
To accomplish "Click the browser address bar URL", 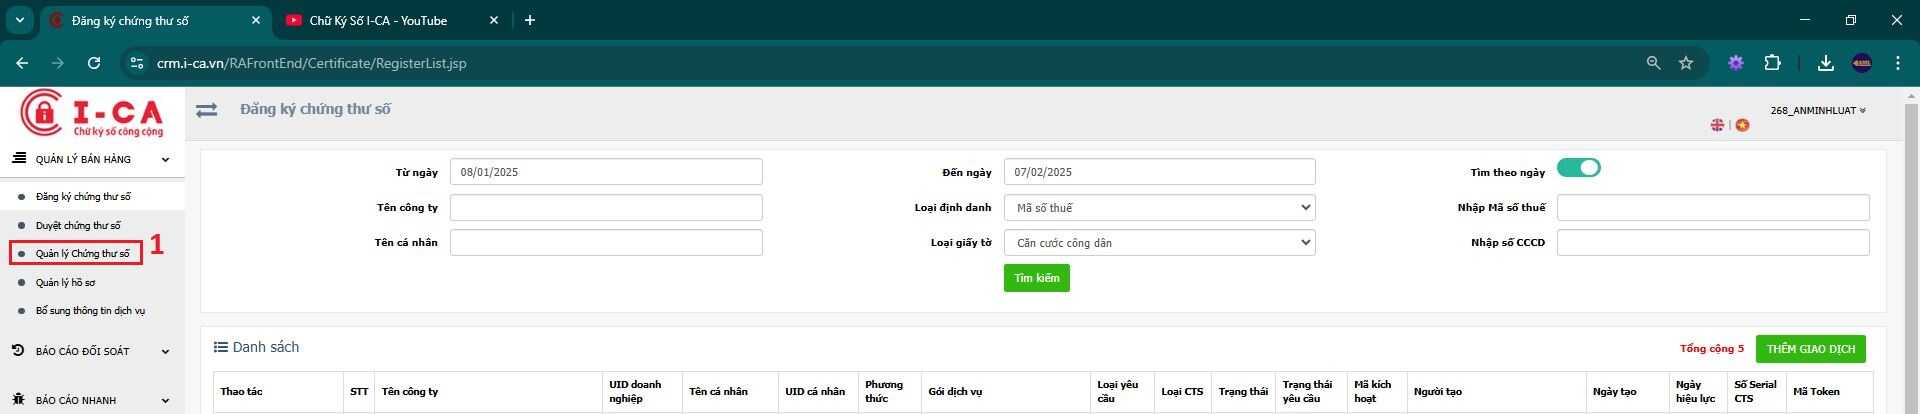I will click(x=311, y=63).
